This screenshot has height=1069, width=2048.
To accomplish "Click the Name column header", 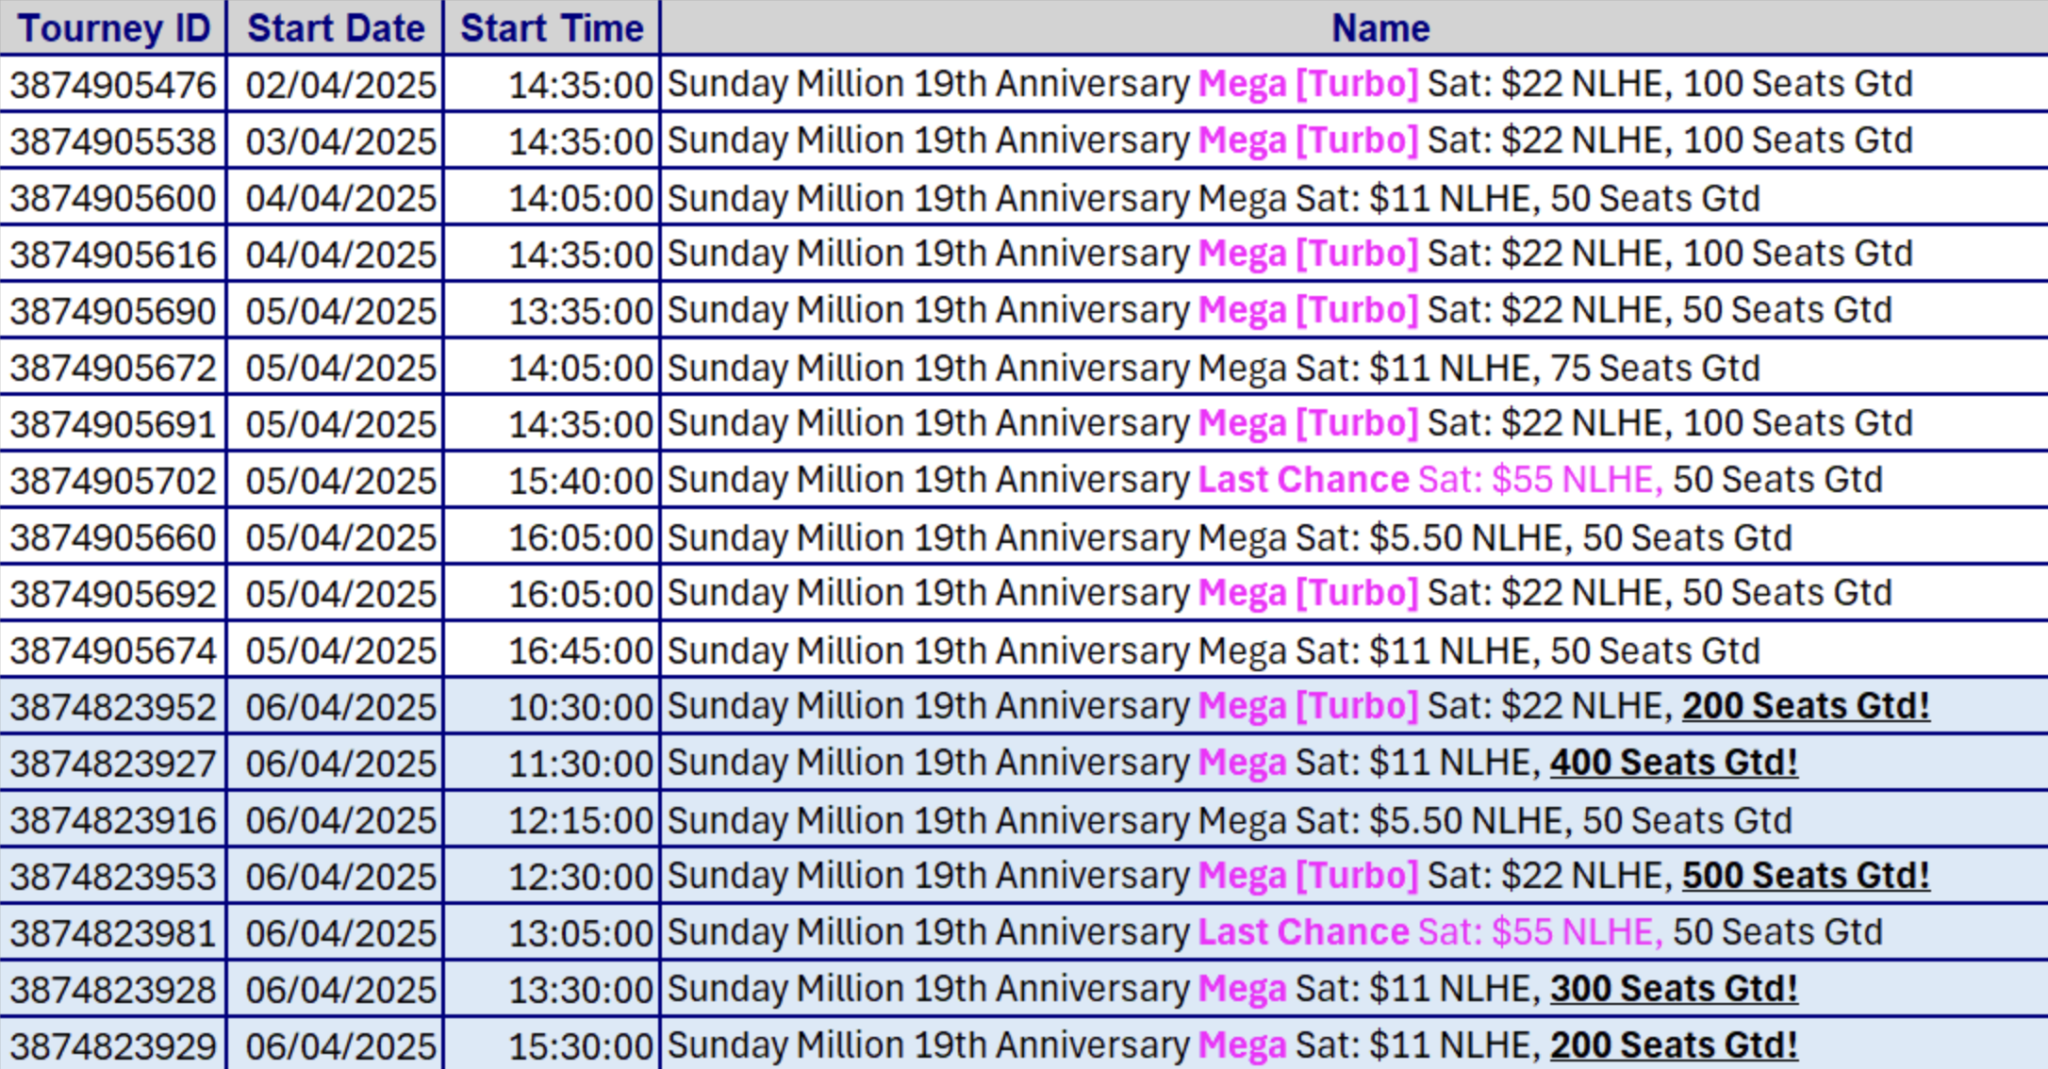I will point(1380,28).
